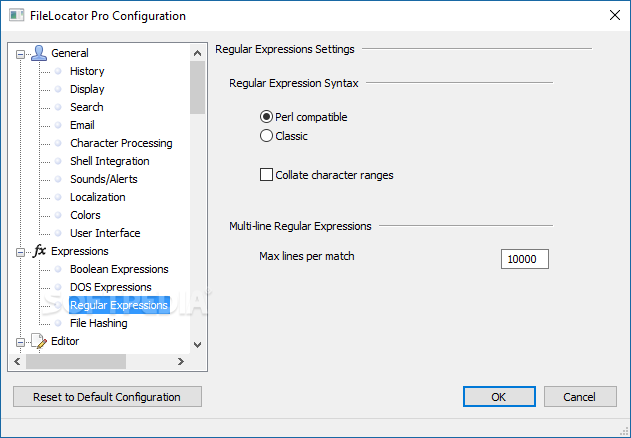The height and width of the screenshot is (438, 631).
Task: Click the tree scroll down arrow
Action: click(x=197, y=345)
